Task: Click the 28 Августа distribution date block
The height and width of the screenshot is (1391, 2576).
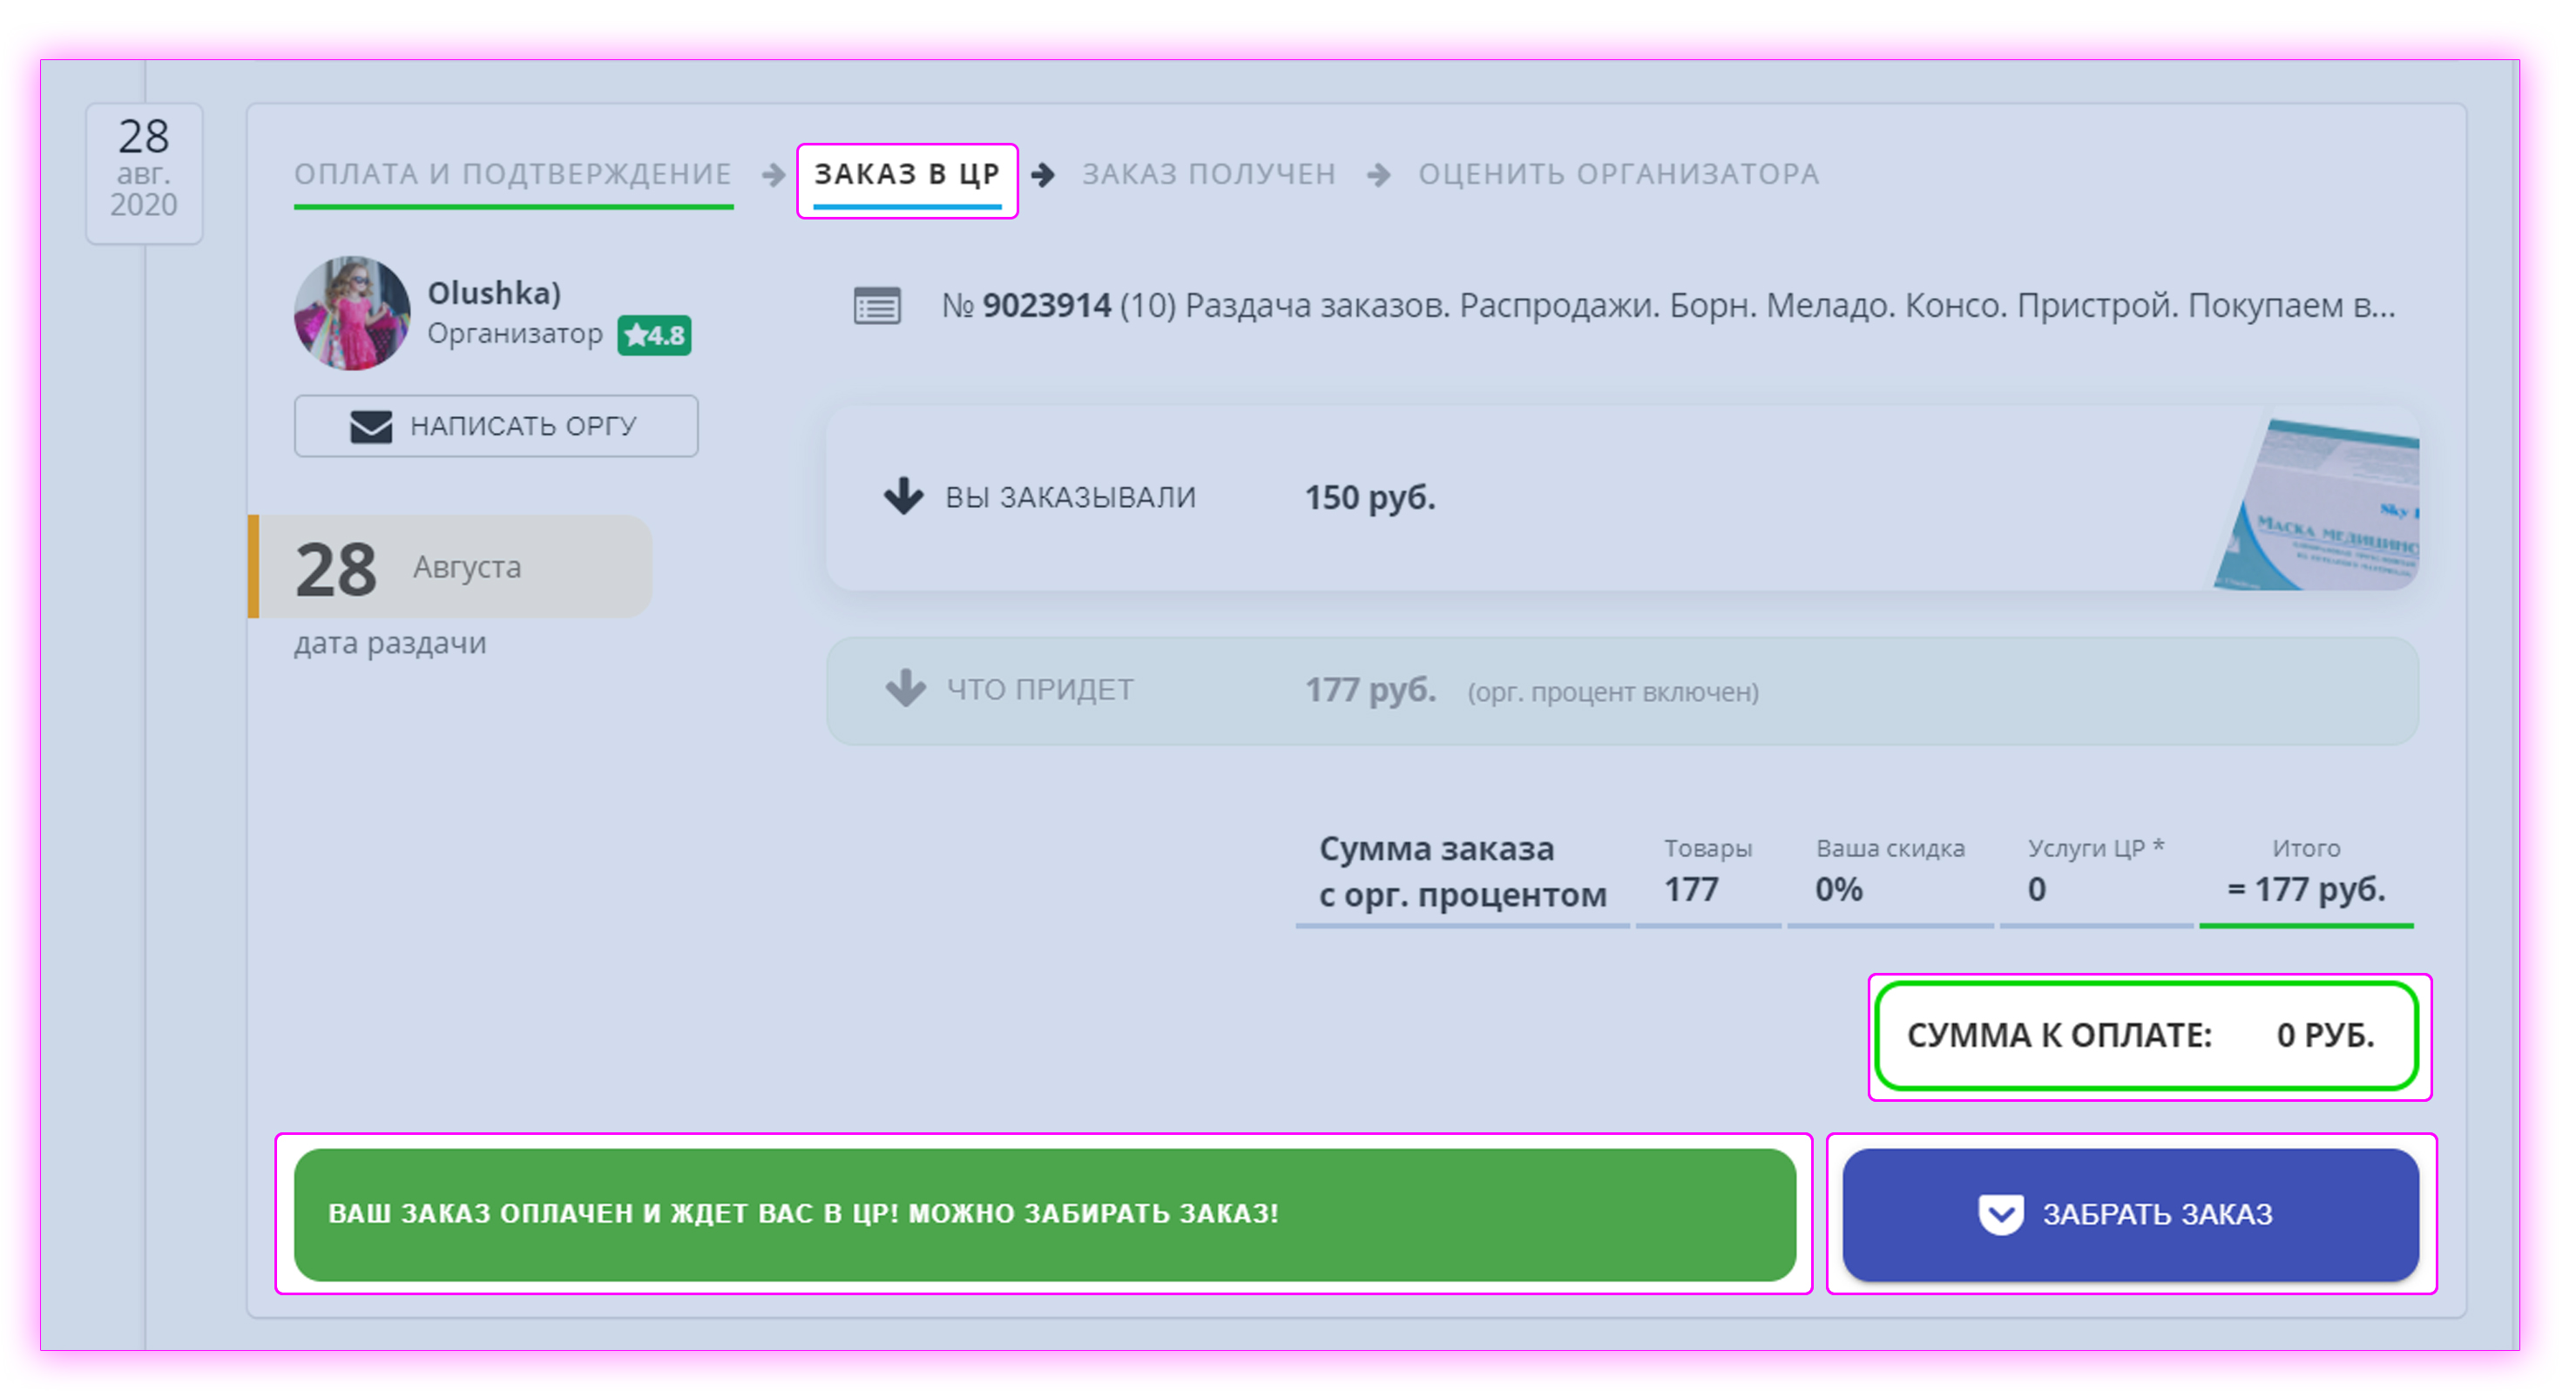Action: [x=450, y=567]
